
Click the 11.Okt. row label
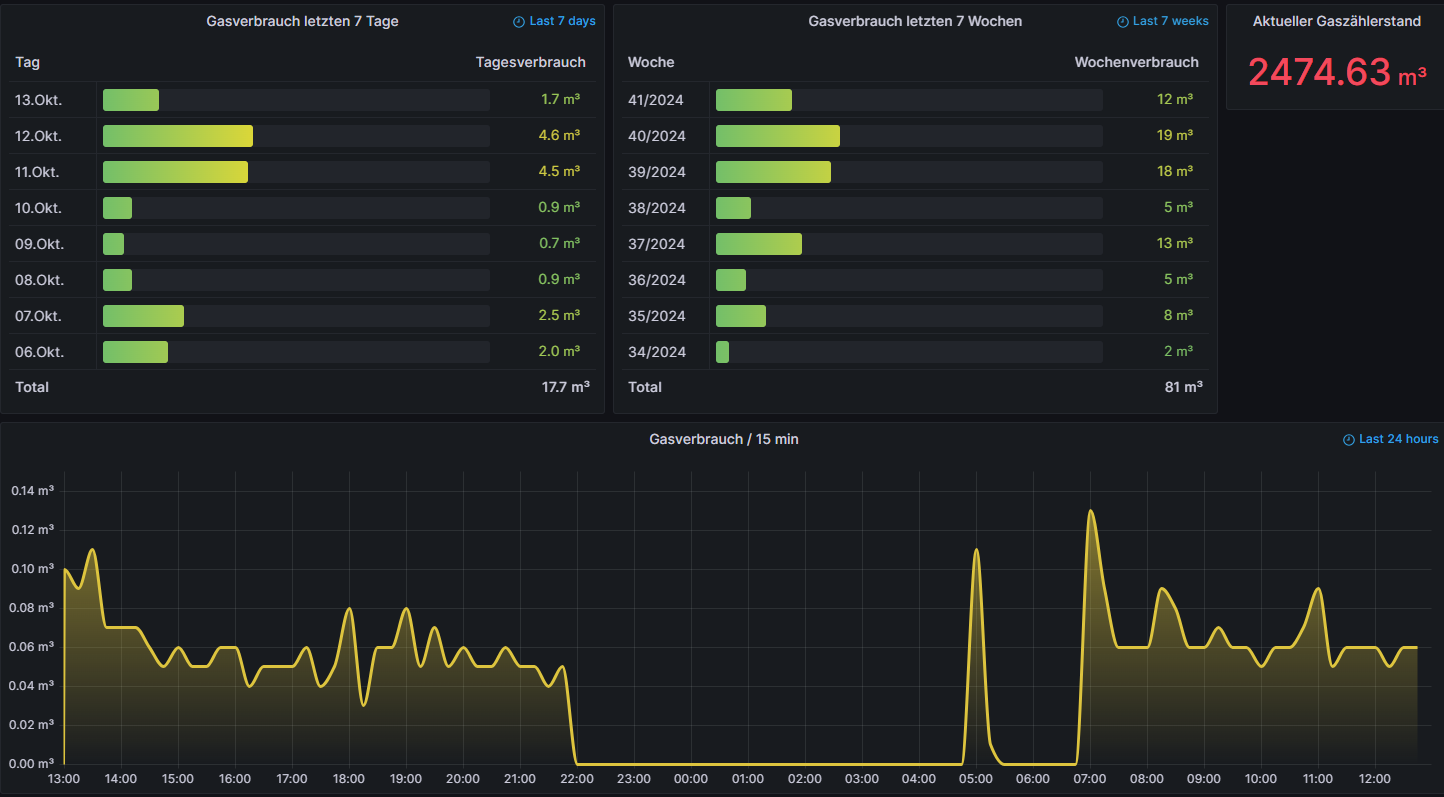click(x=37, y=172)
